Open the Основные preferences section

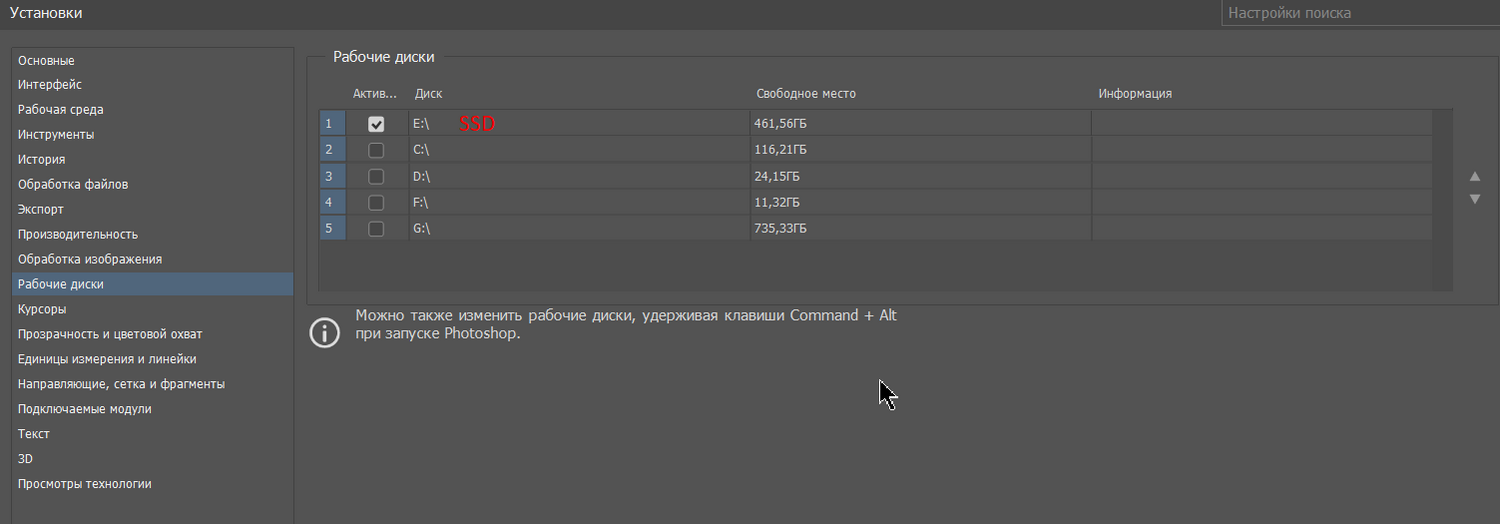click(153, 60)
